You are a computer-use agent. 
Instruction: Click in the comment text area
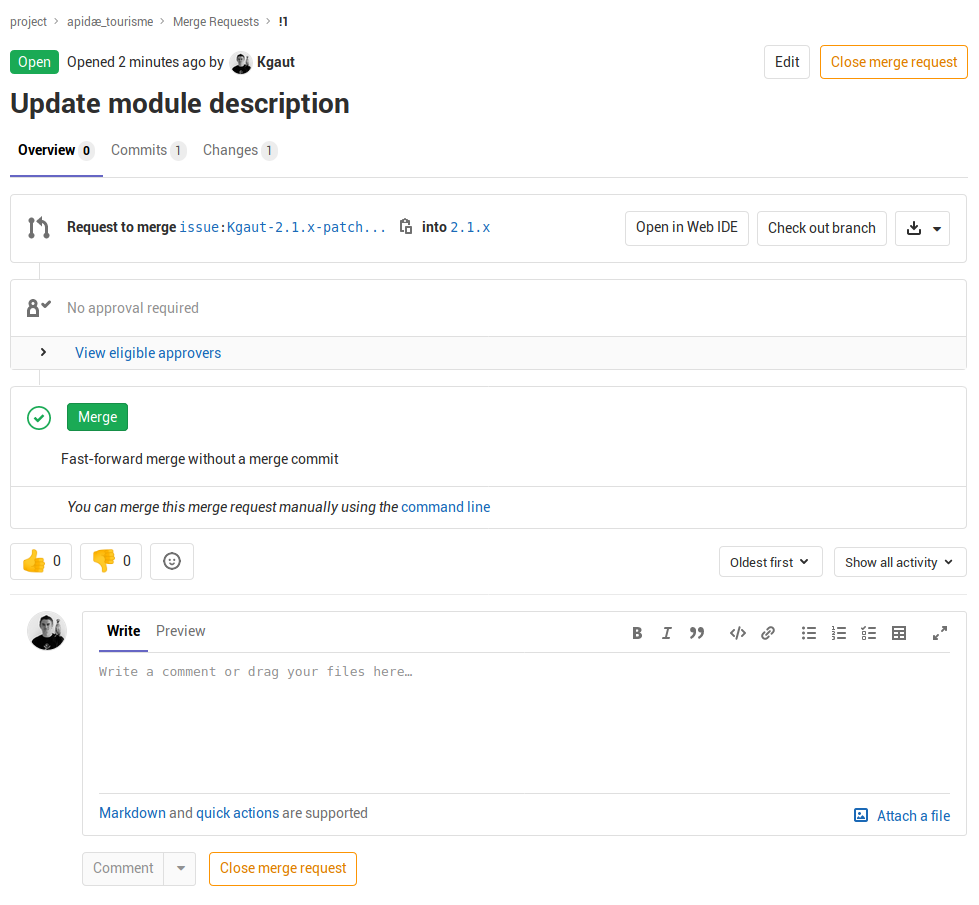(x=524, y=720)
